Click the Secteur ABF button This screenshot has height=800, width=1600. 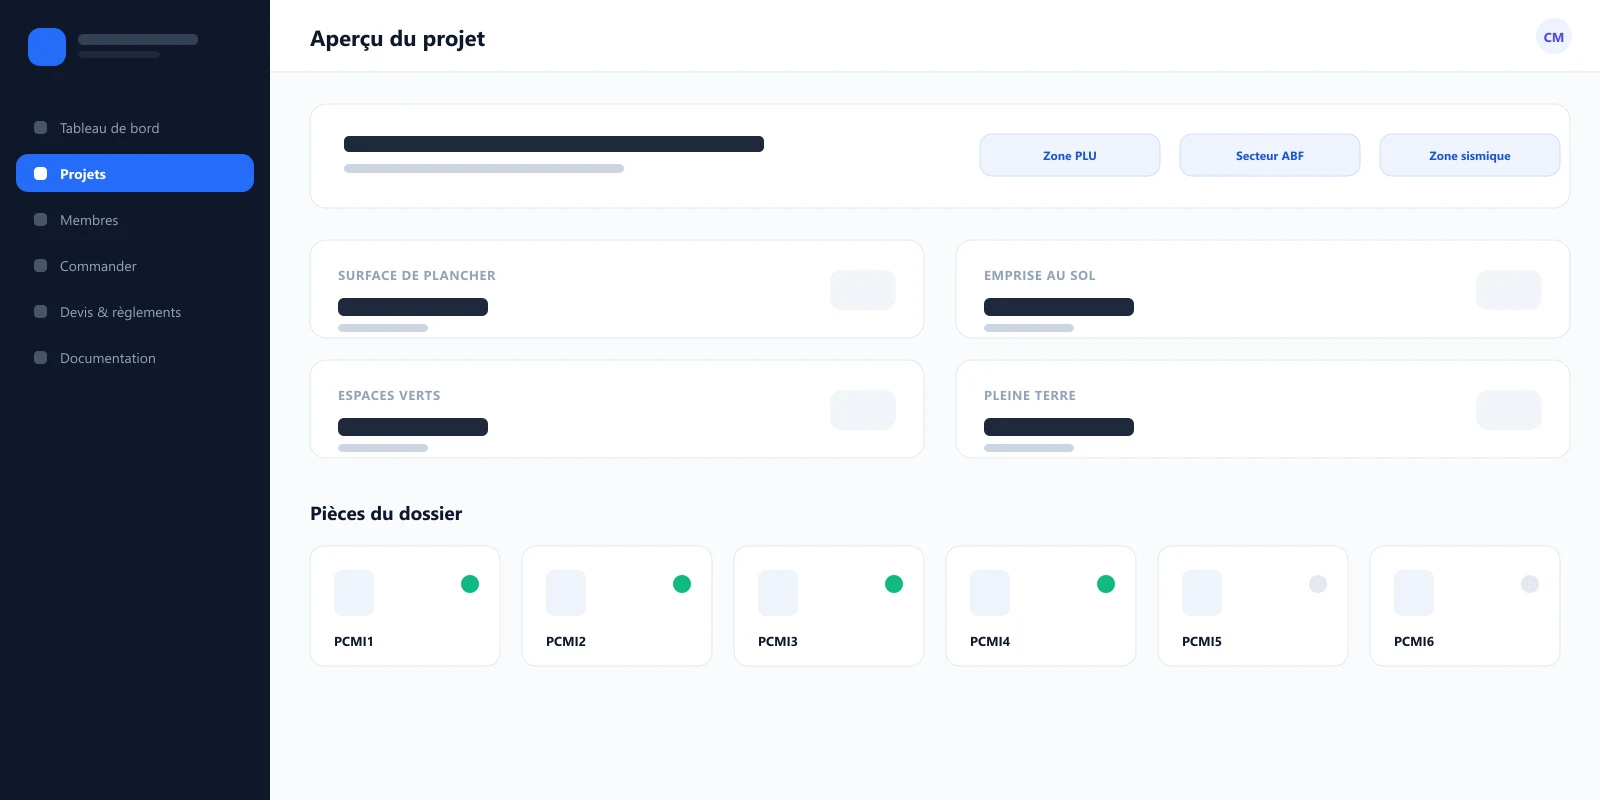tap(1270, 155)
